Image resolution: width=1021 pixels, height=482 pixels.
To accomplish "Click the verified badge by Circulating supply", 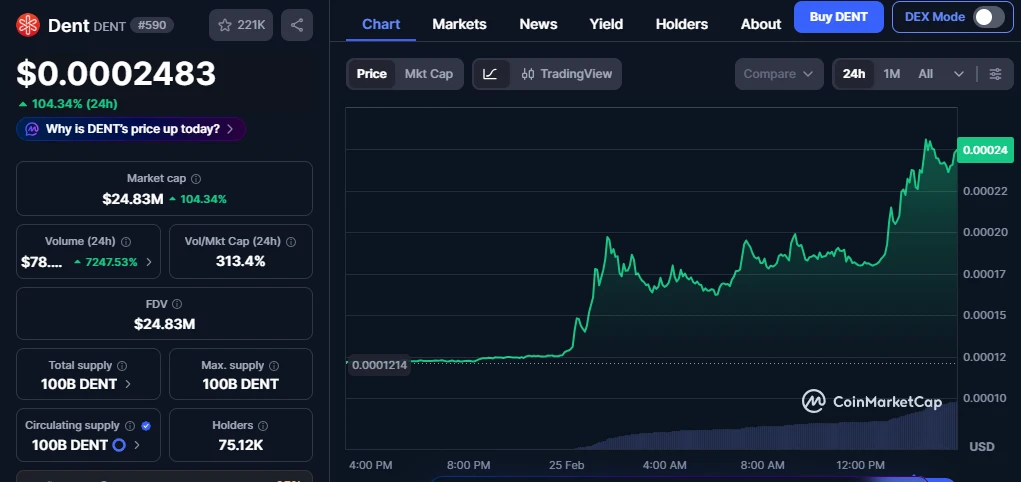I will 146,426.
